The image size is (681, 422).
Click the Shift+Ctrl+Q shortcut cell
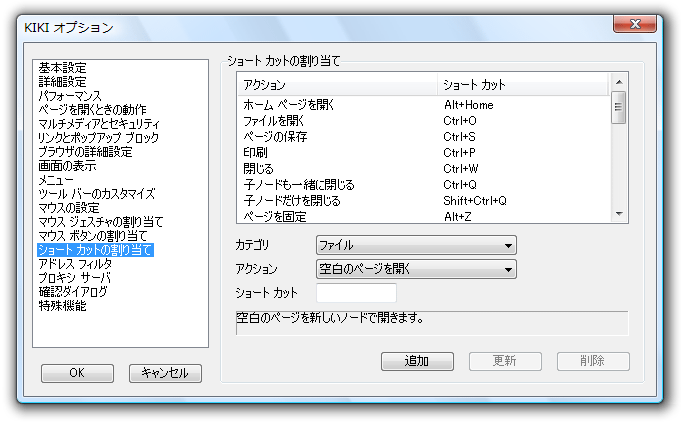click(x=475, y=201)
